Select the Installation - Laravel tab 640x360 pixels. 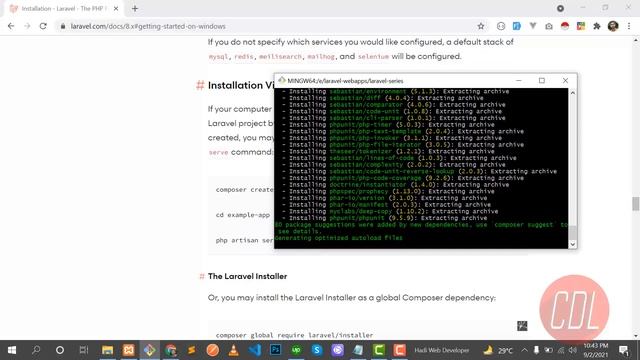pos(63,8)
